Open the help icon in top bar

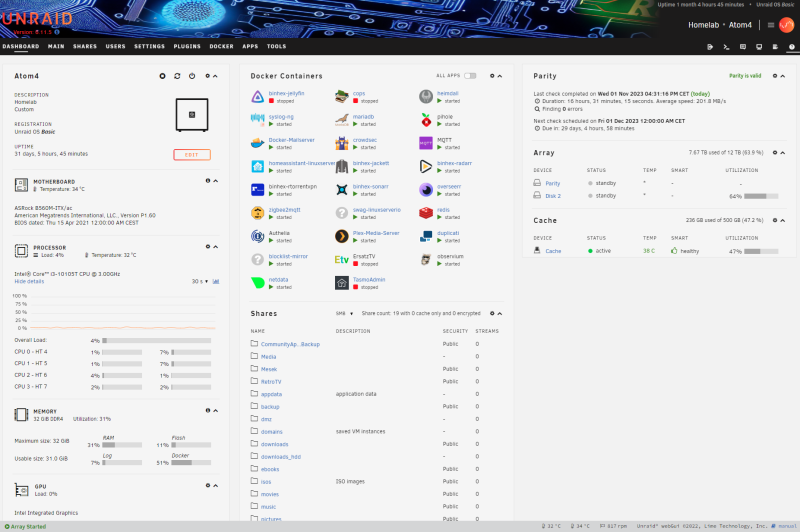click(792, 46)
